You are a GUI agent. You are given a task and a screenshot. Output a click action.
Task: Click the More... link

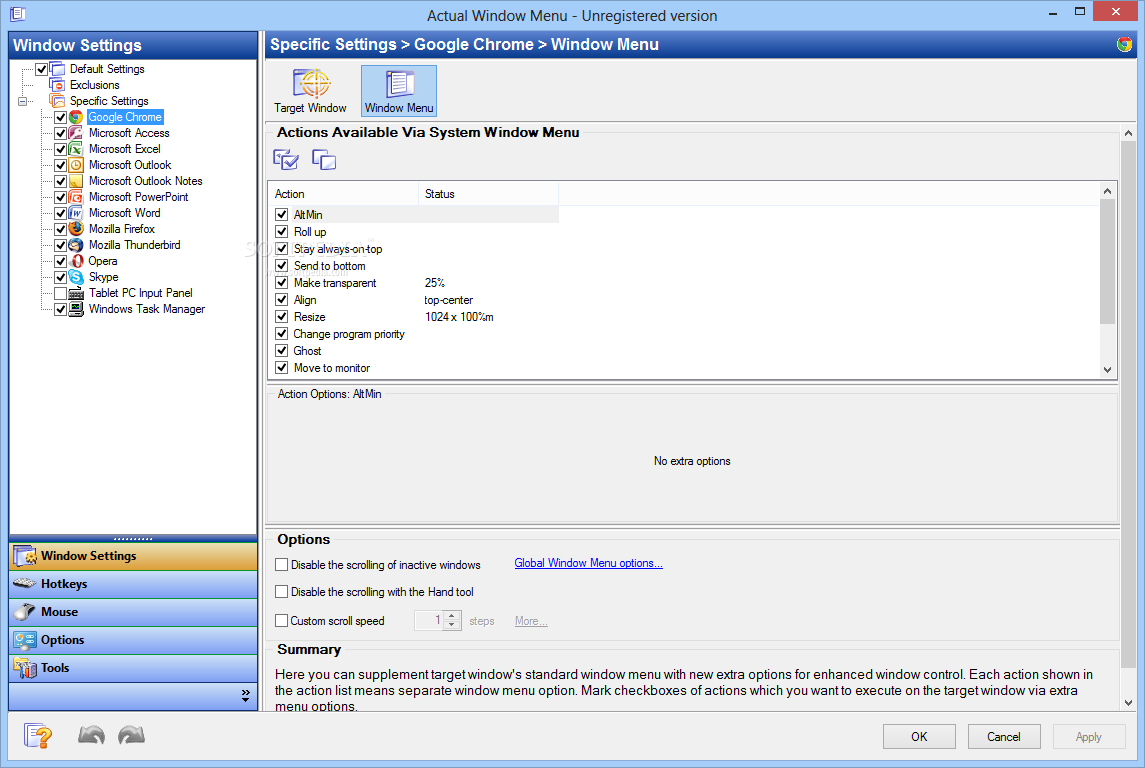pos(531,621)
